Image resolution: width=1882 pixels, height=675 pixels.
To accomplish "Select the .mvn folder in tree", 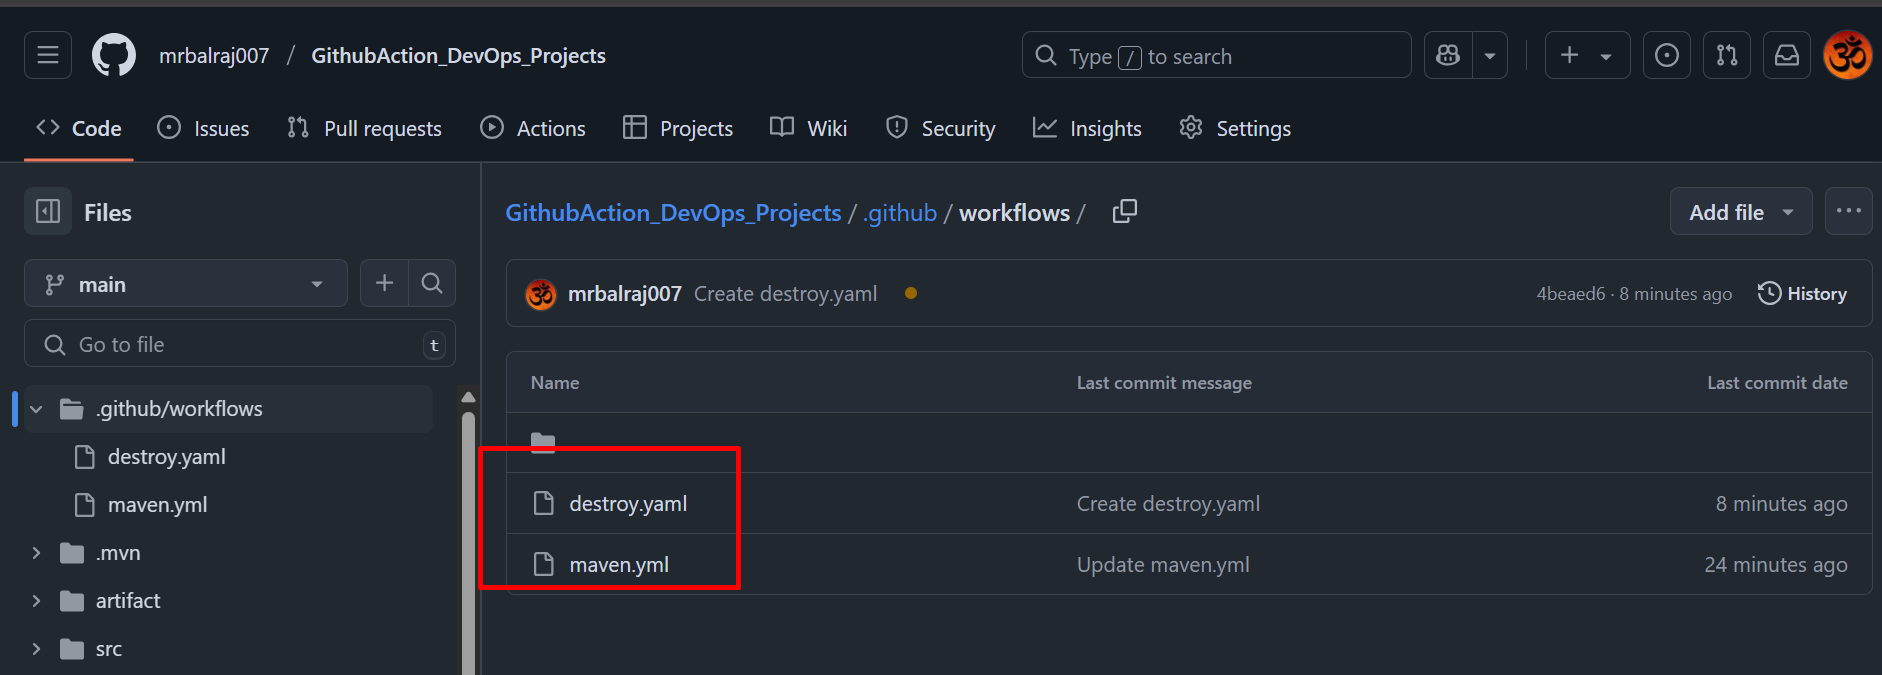I will coord(118,553).
